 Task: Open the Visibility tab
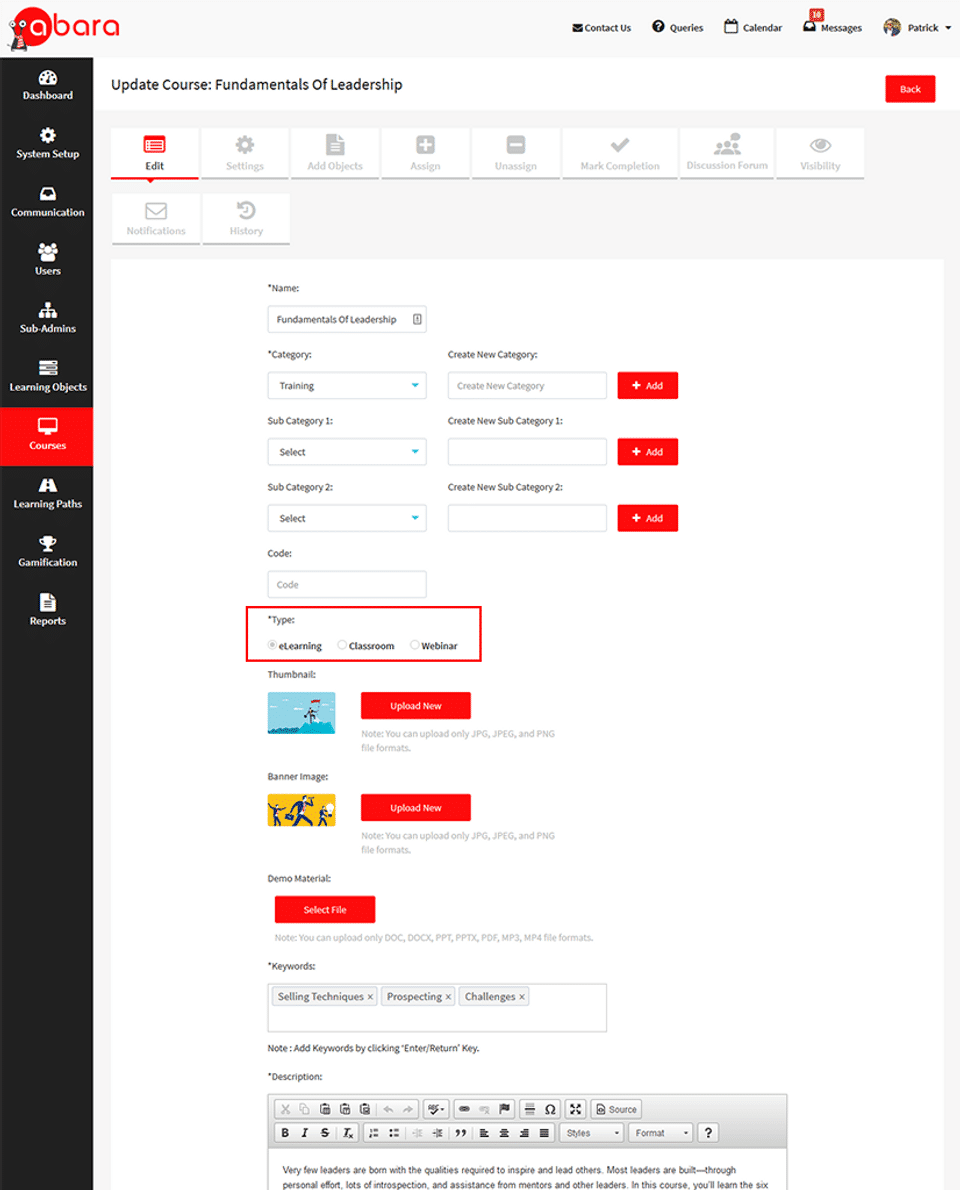click(x=820, y=153)
